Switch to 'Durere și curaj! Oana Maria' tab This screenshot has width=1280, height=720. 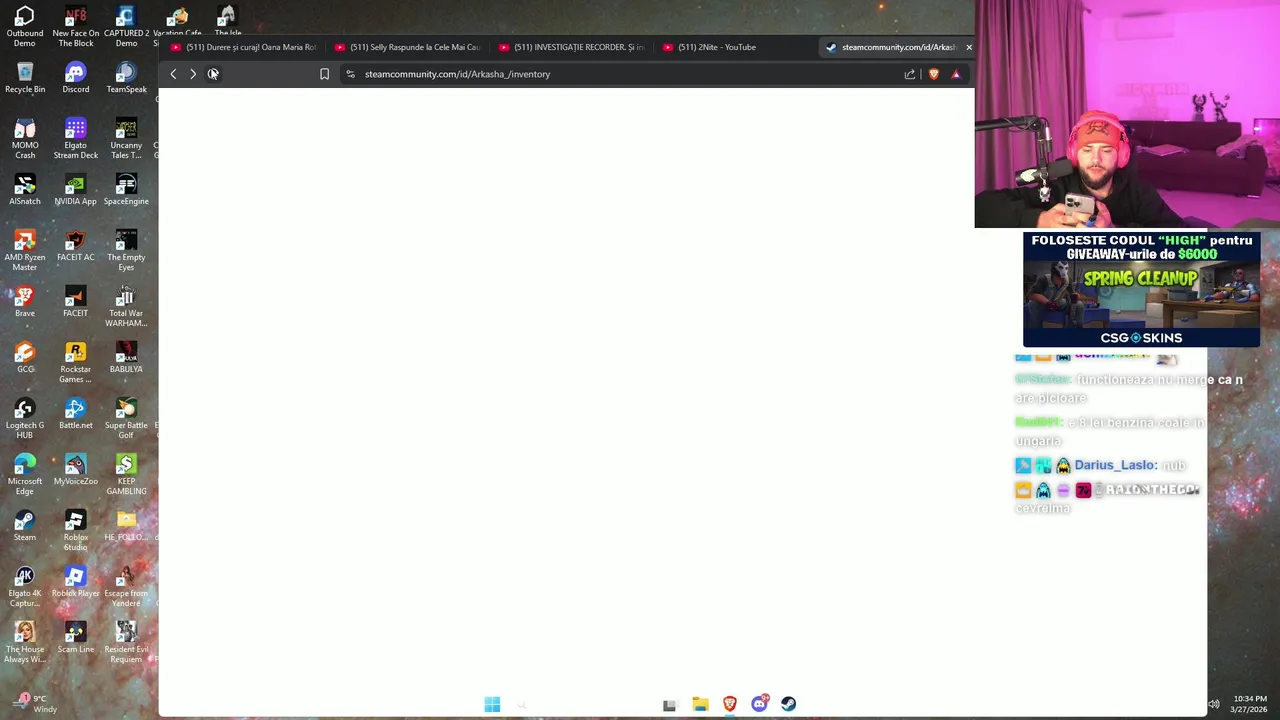click(244, 47)
